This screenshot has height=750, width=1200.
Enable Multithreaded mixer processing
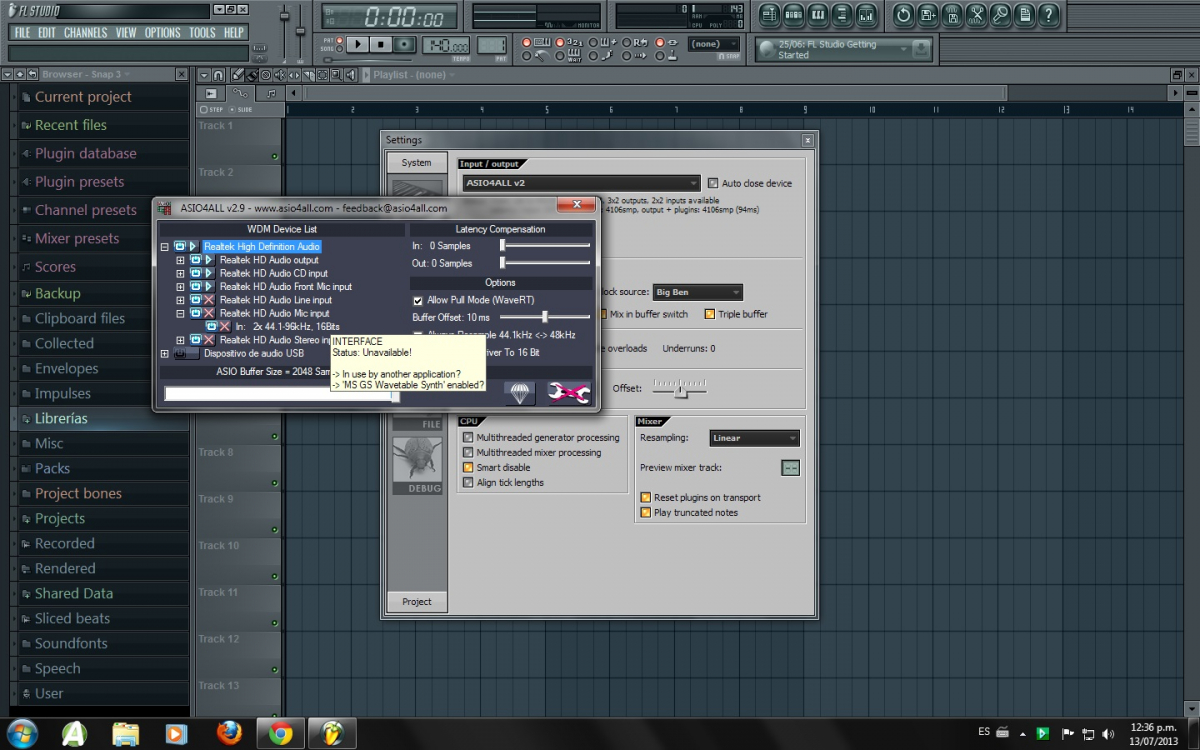click(x=468, y=452)
